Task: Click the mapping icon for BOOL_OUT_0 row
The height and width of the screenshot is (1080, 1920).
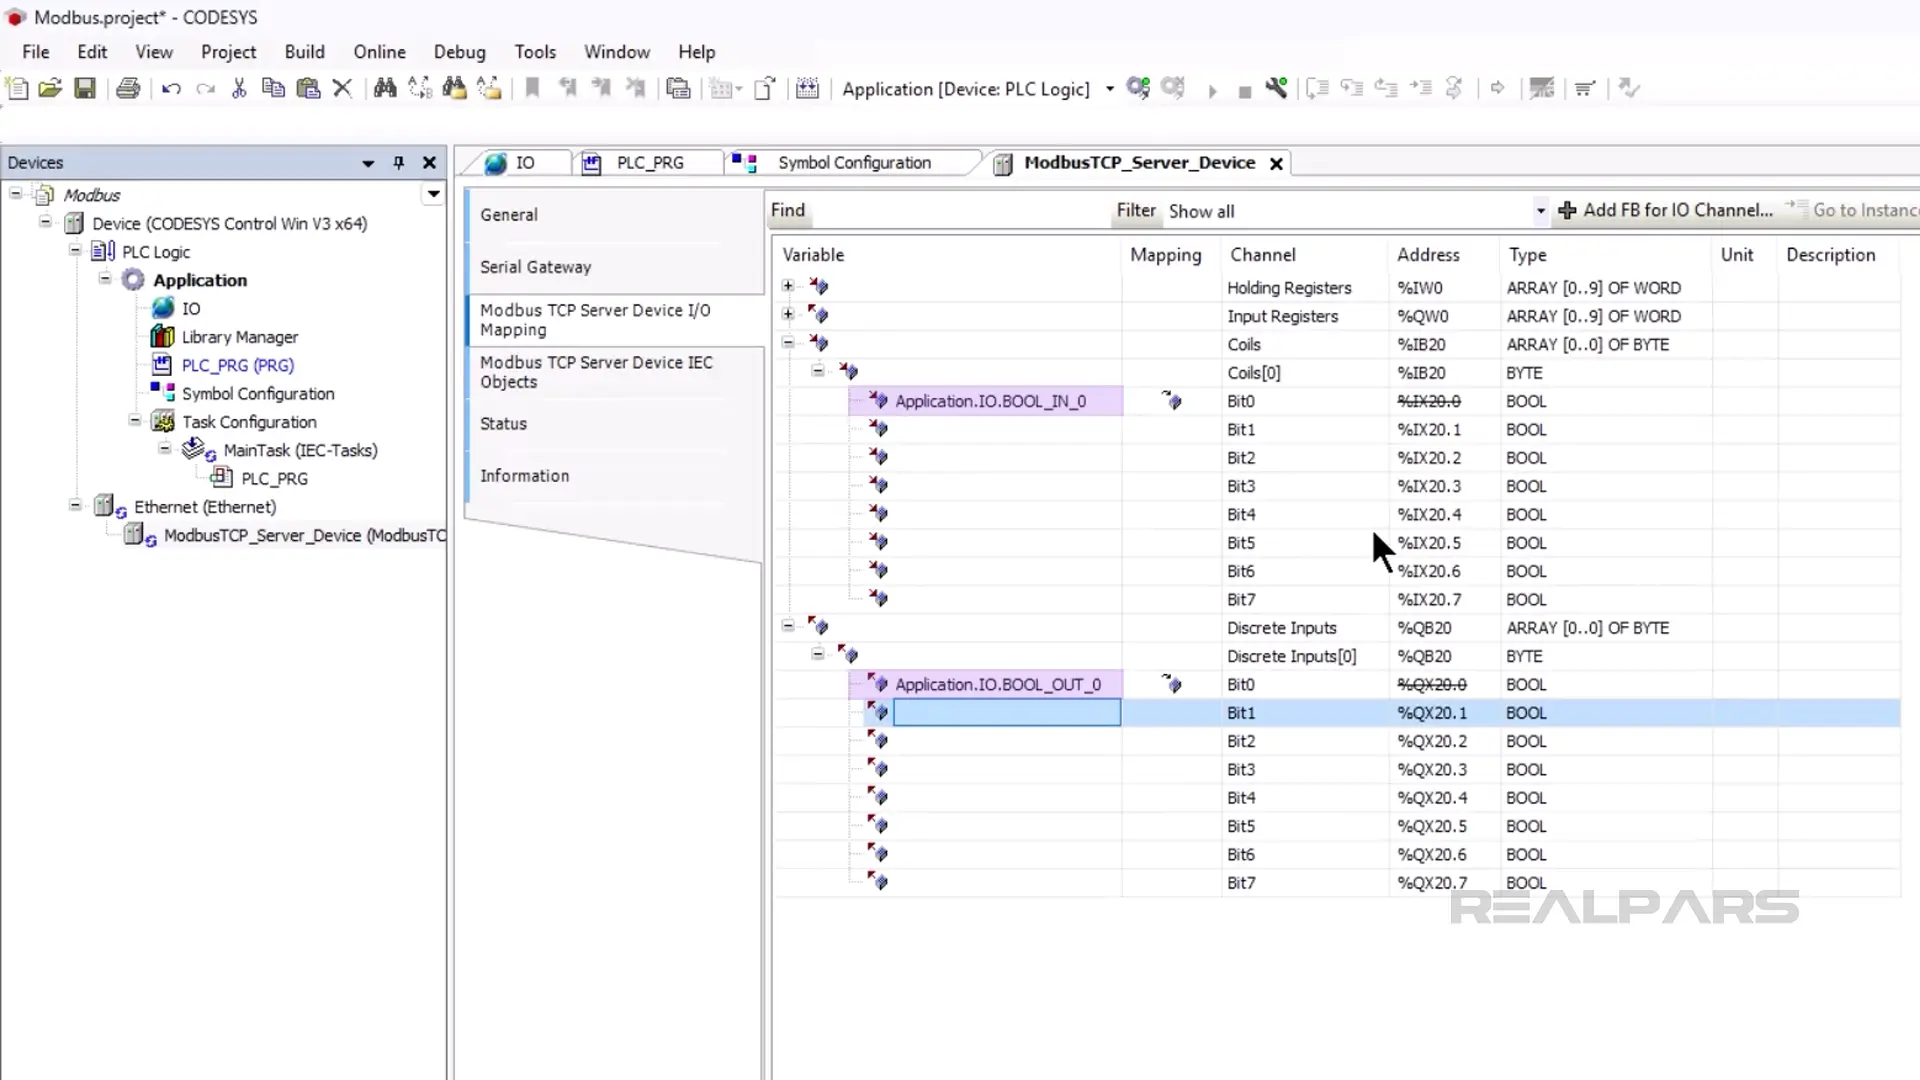Action: tap(1171, 684)
